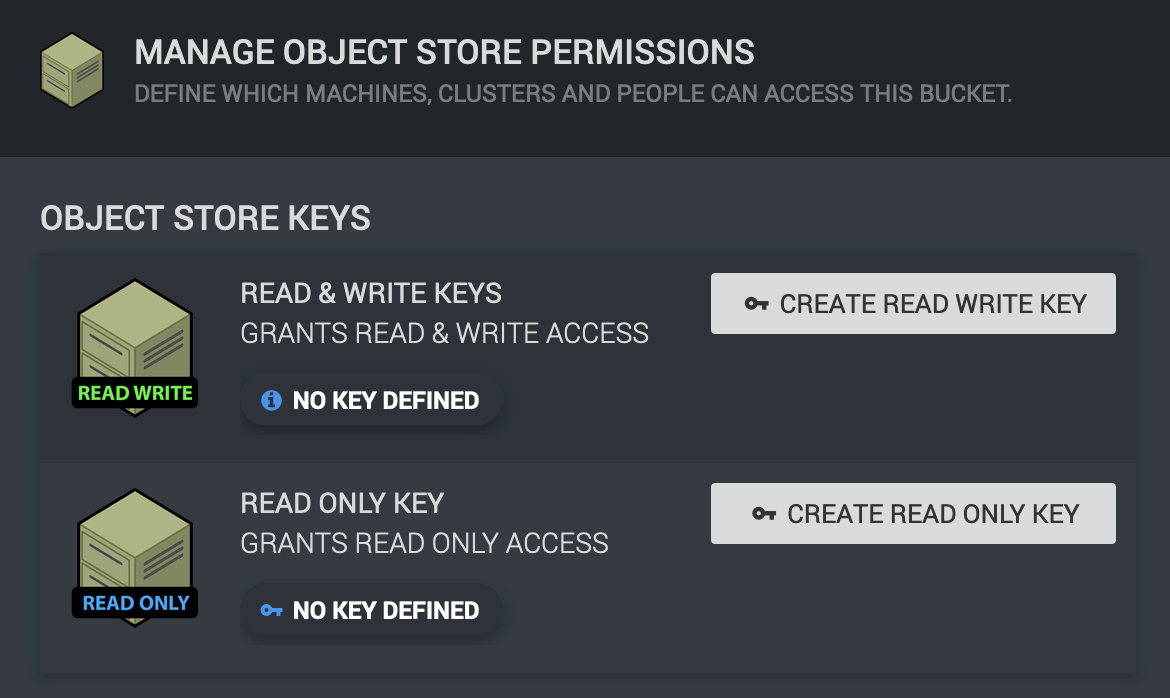Click the Read Only storage box icon
The image size is (1170, 698).
pos(134,545)
